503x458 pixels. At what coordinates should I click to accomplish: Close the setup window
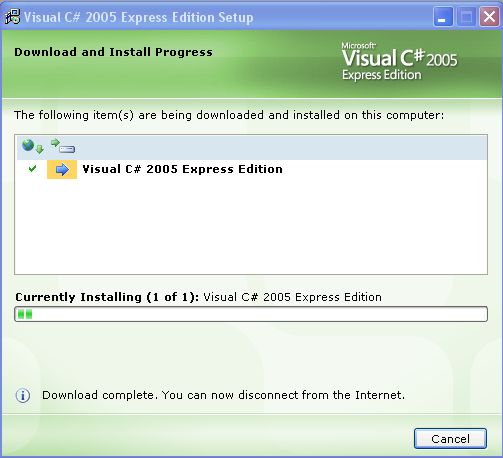pyautogui.click(x=489, y=17)
